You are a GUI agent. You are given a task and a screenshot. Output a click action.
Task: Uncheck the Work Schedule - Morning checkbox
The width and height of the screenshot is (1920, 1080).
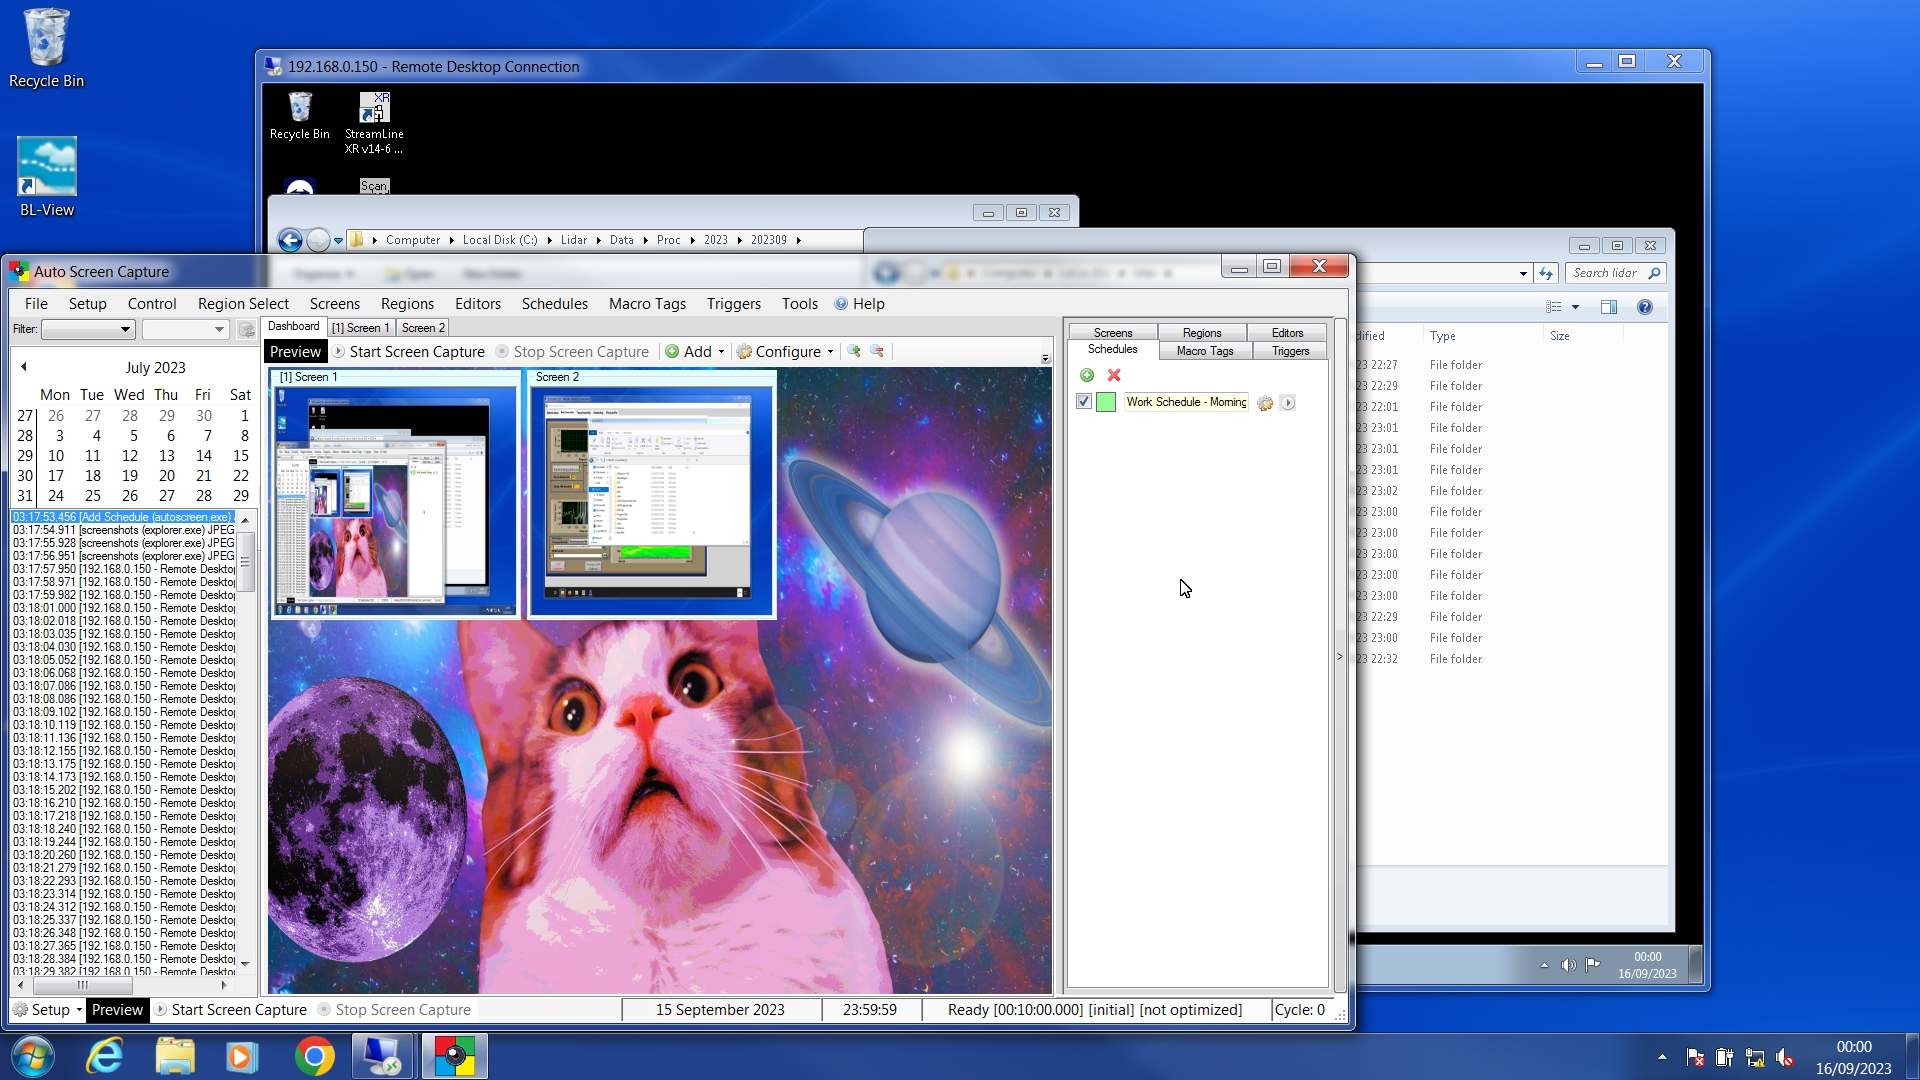pos(1084,402)
